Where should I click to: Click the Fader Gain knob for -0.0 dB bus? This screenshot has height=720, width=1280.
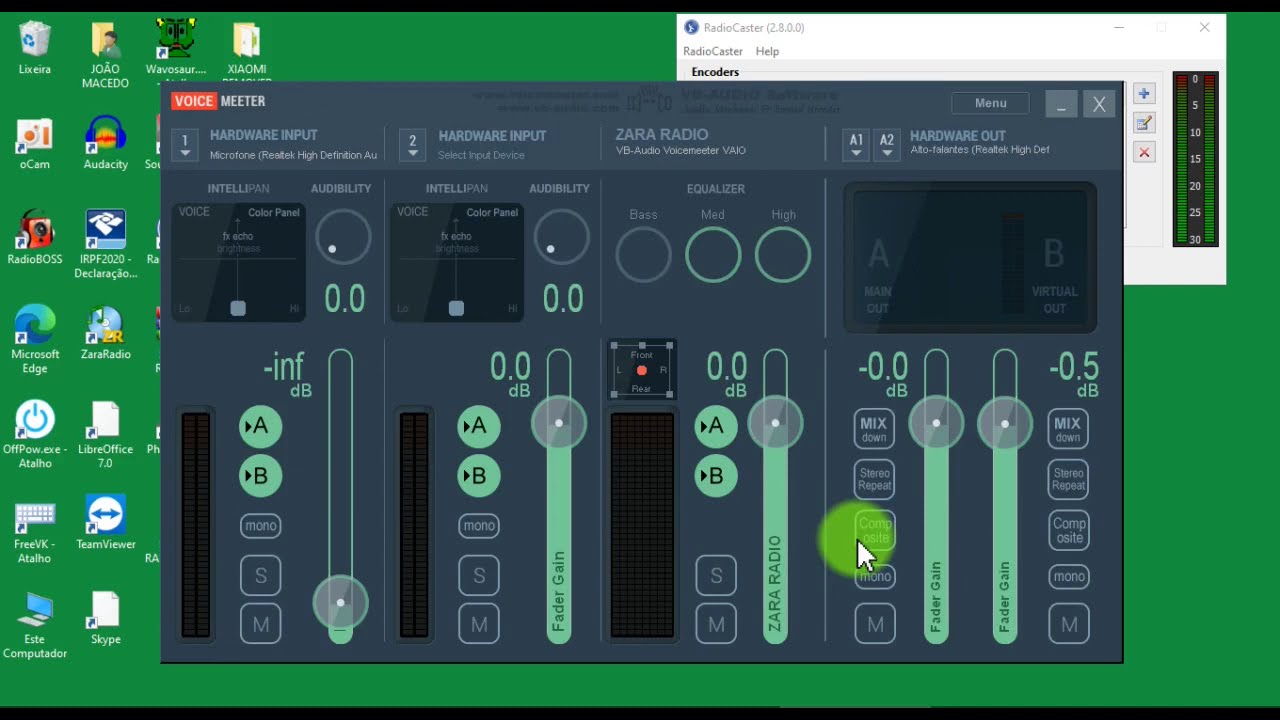coord(936,423)
